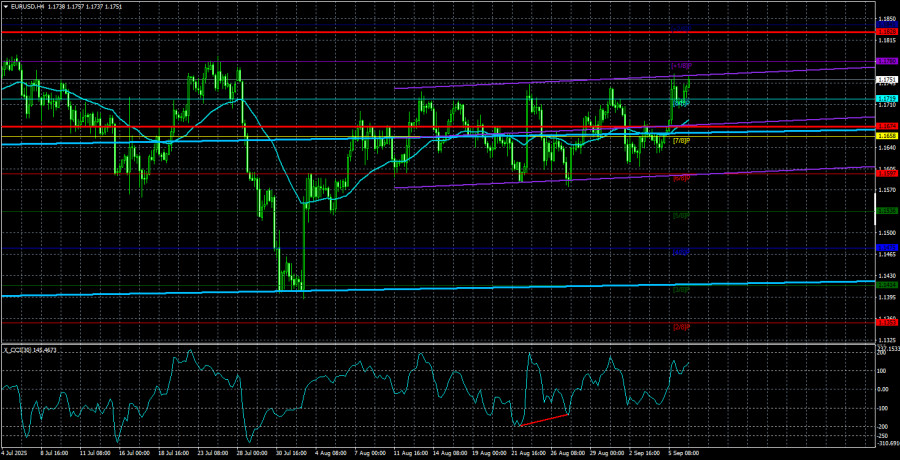Image resolution: width=900 pixels, height=460 pixels.
Task: Select the red 1.1828 price level tag
Action: tap(885, 32)
